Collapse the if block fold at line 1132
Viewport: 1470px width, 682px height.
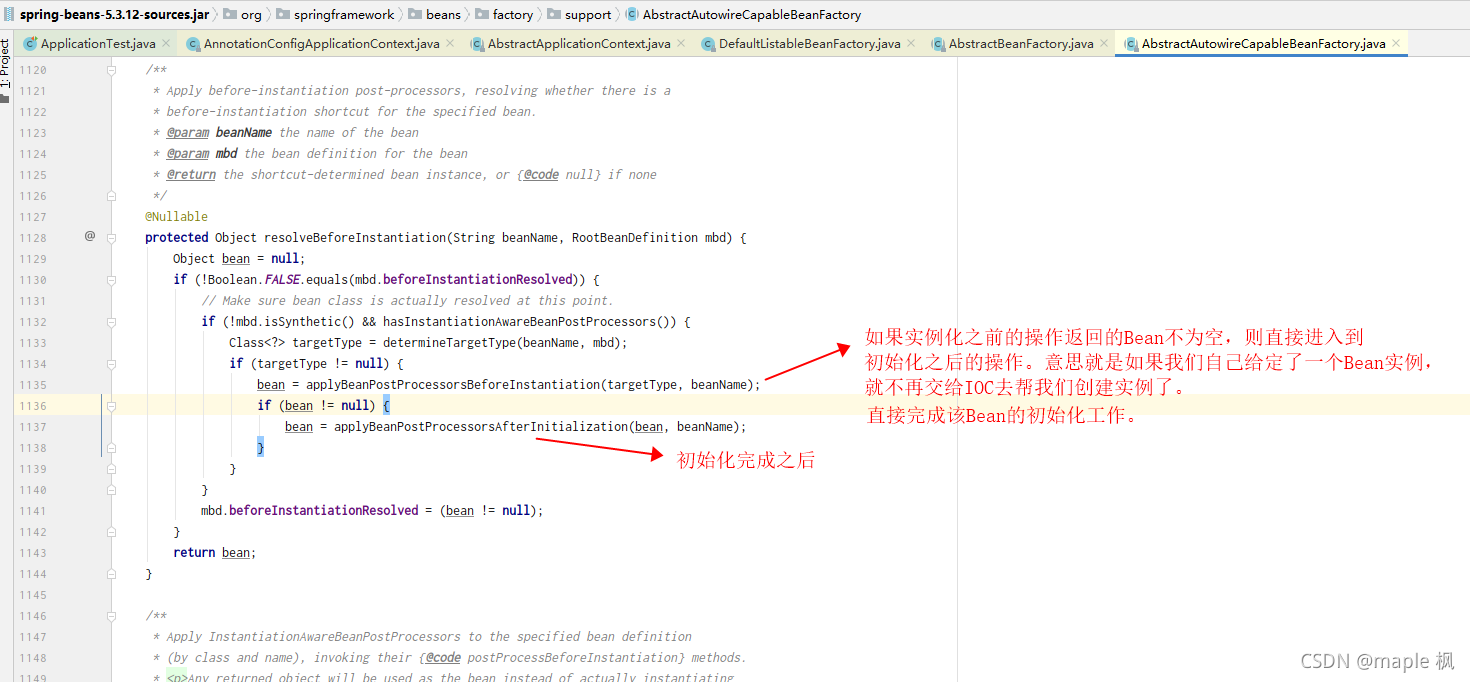tap(110, 321)
